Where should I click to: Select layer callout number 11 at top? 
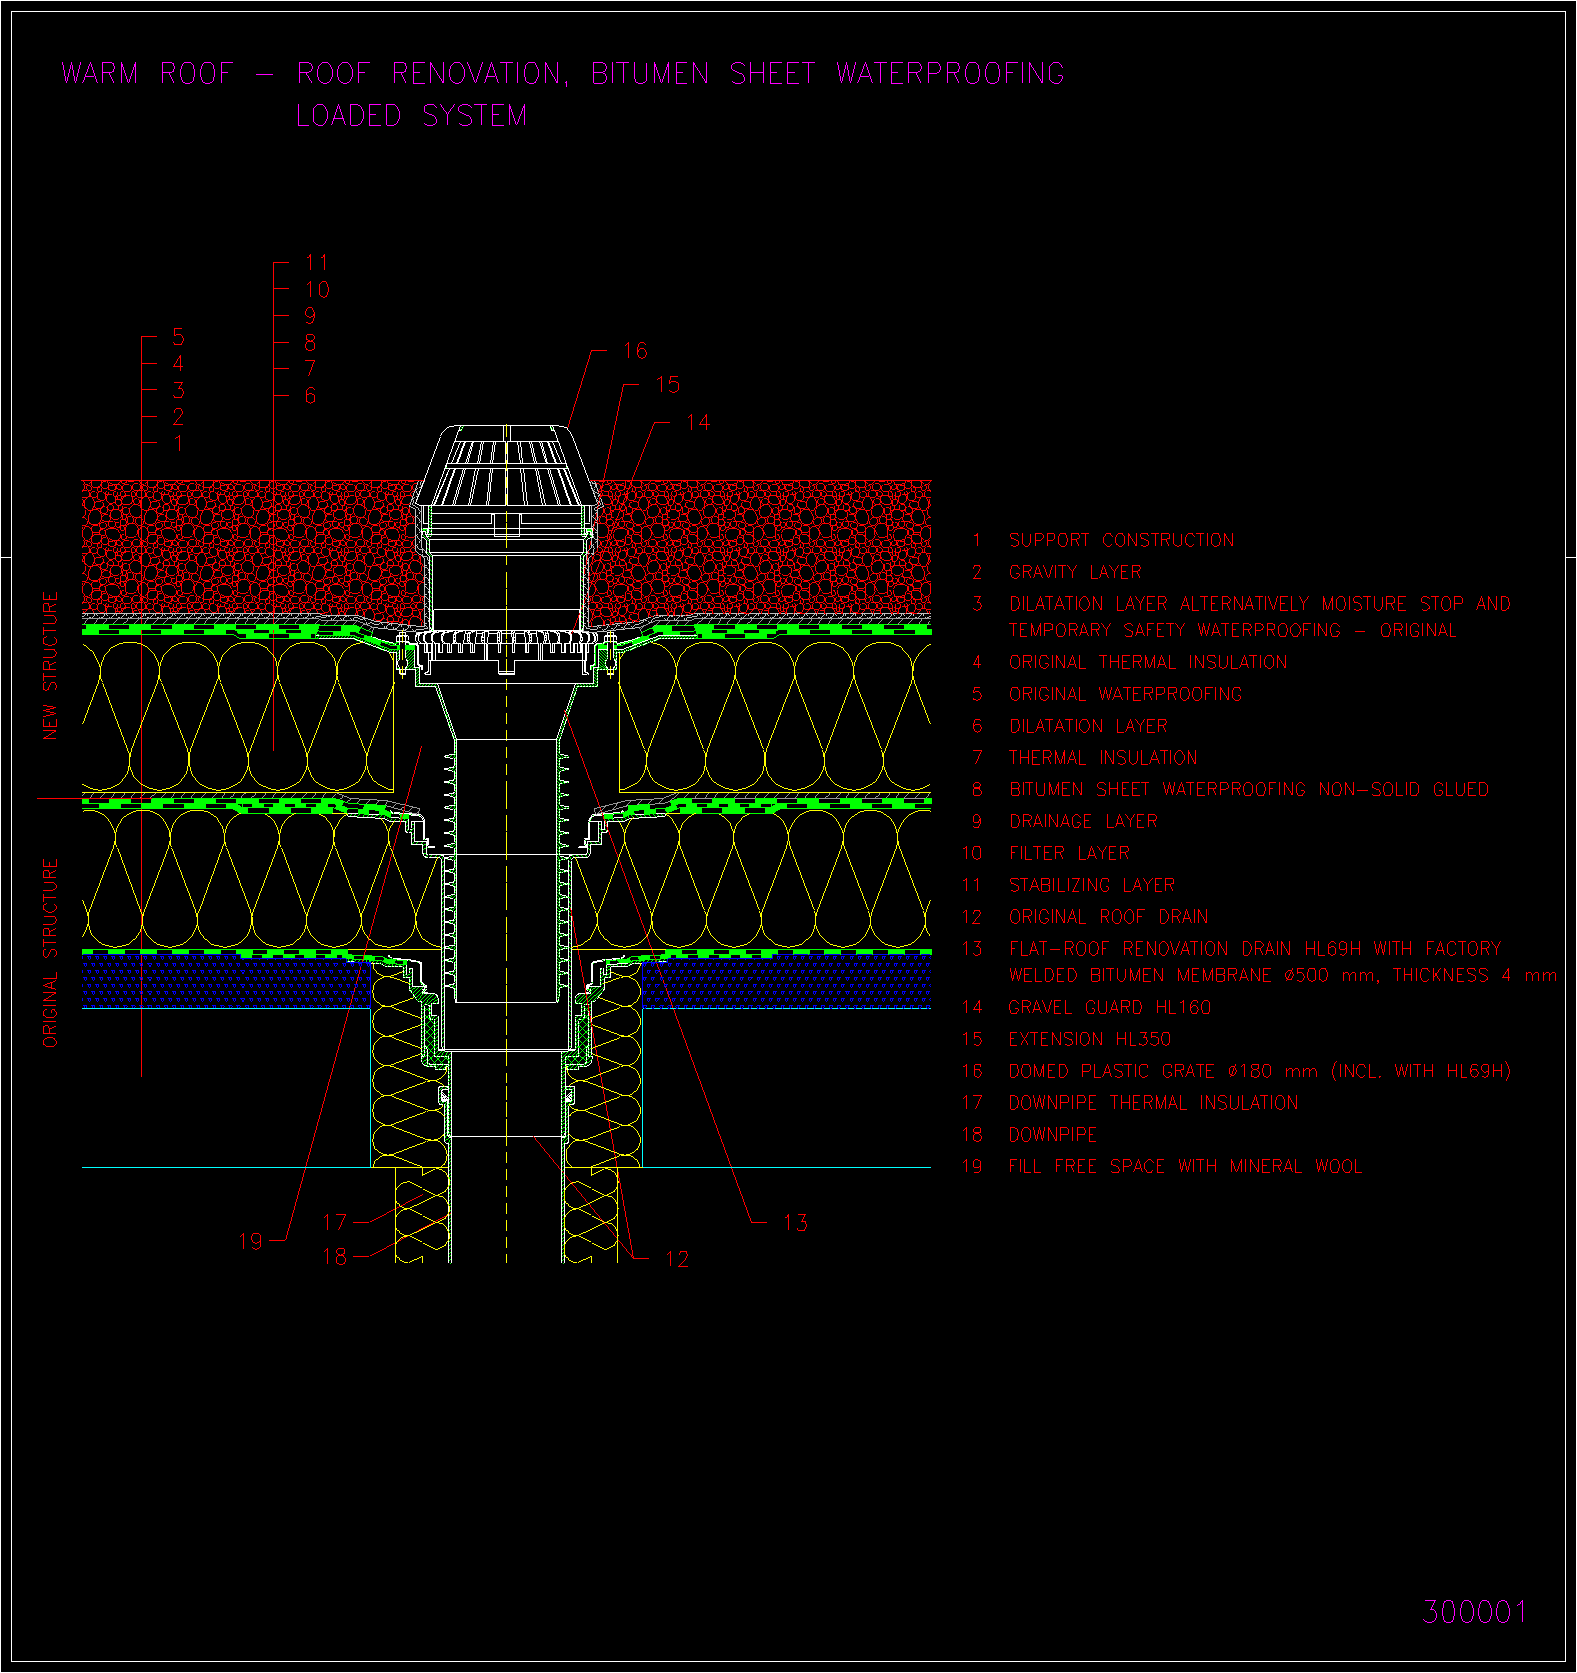click(317, 262)
